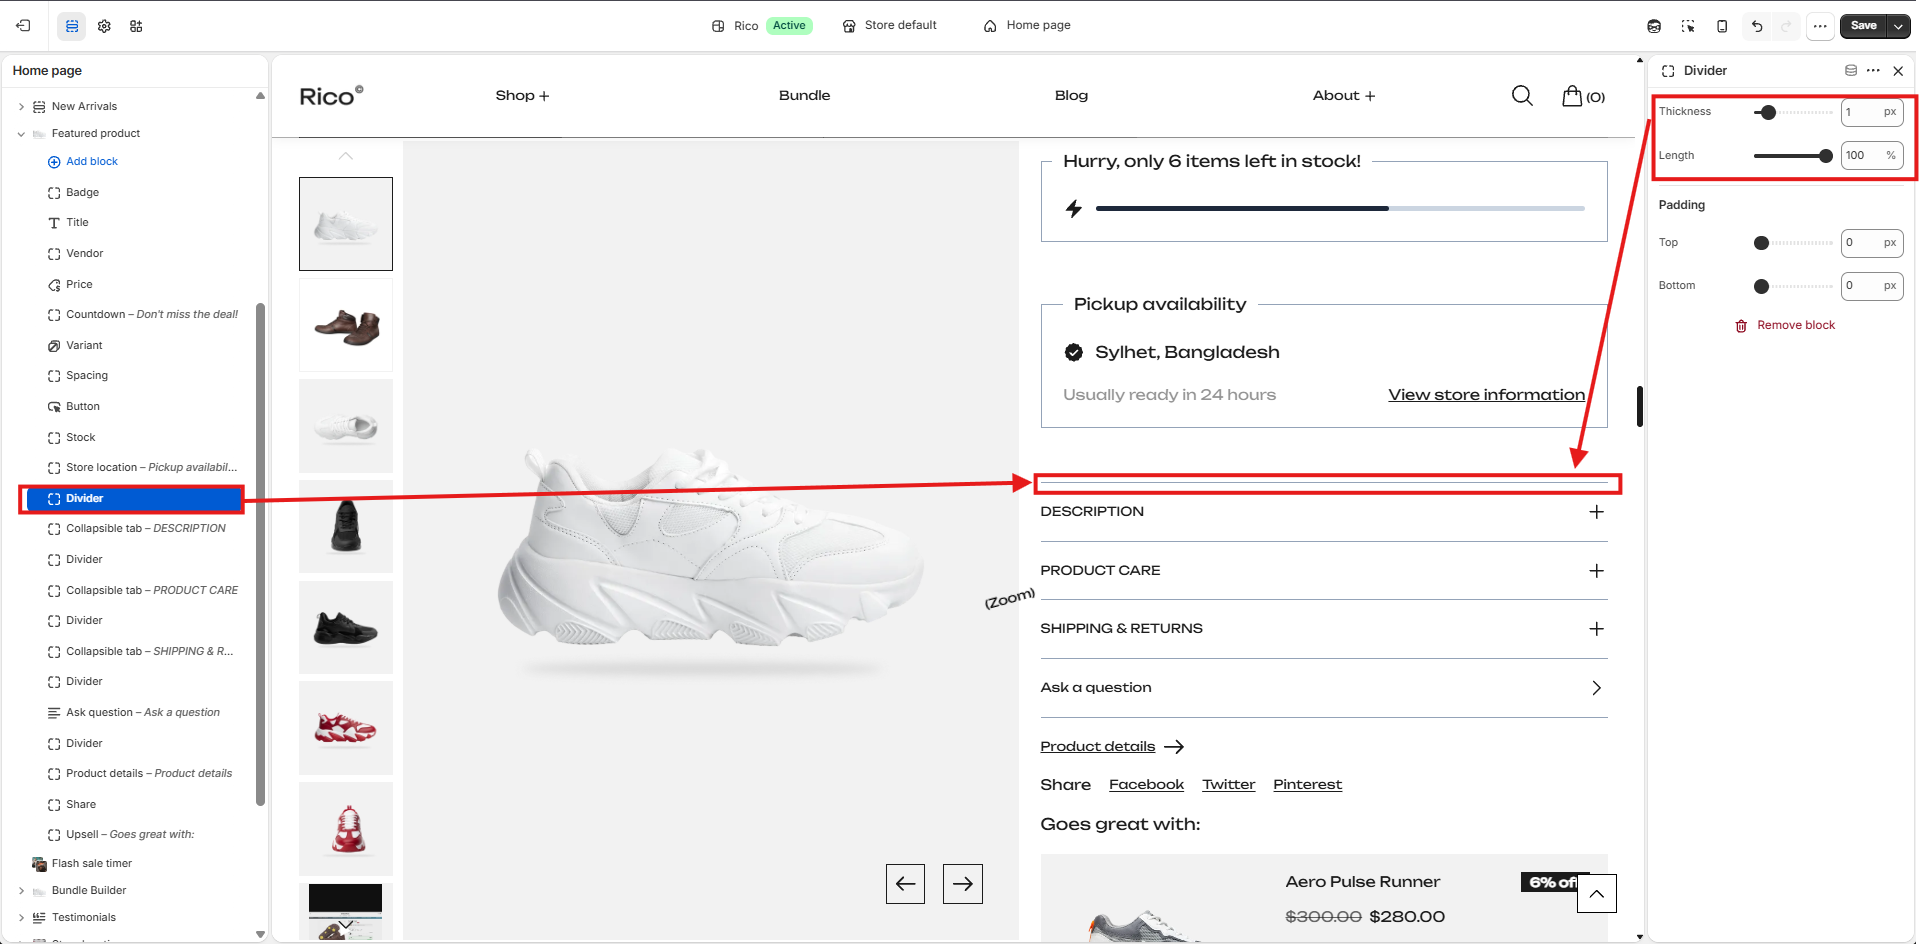Click the inspector selection icon

[1688, 26]
